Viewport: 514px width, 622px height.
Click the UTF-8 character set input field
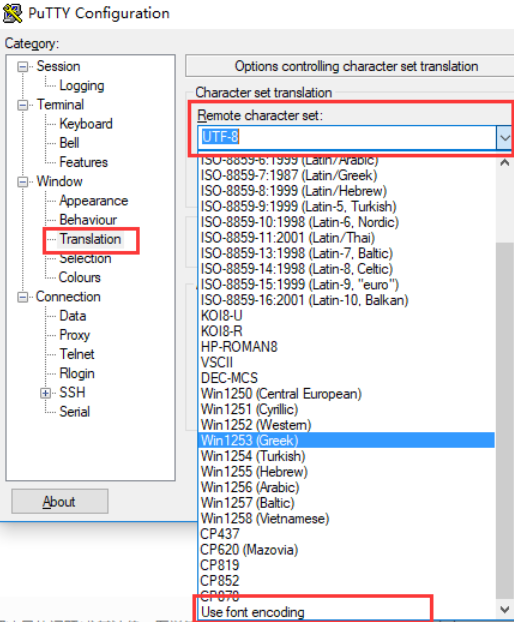[x=346, y=138]
